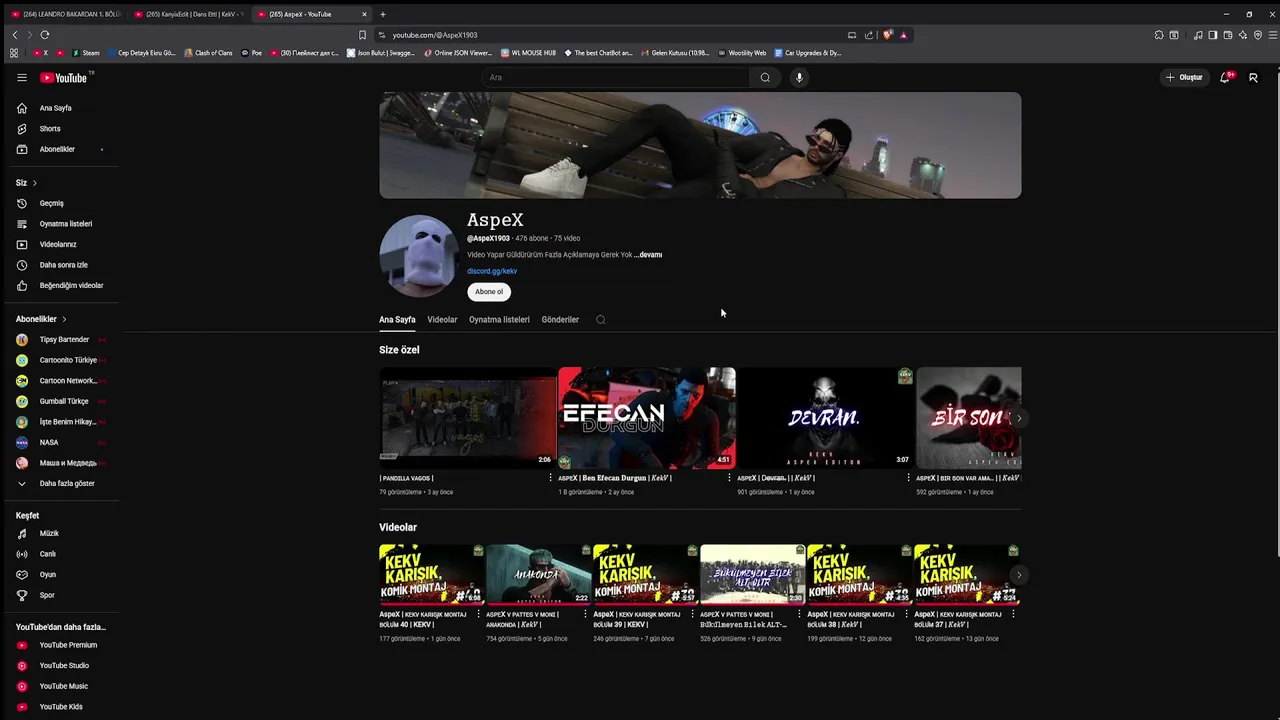This screenshot has width=1280, height=720.
Task: Reload the page with browser refresh
Action: tap(44, 35)
